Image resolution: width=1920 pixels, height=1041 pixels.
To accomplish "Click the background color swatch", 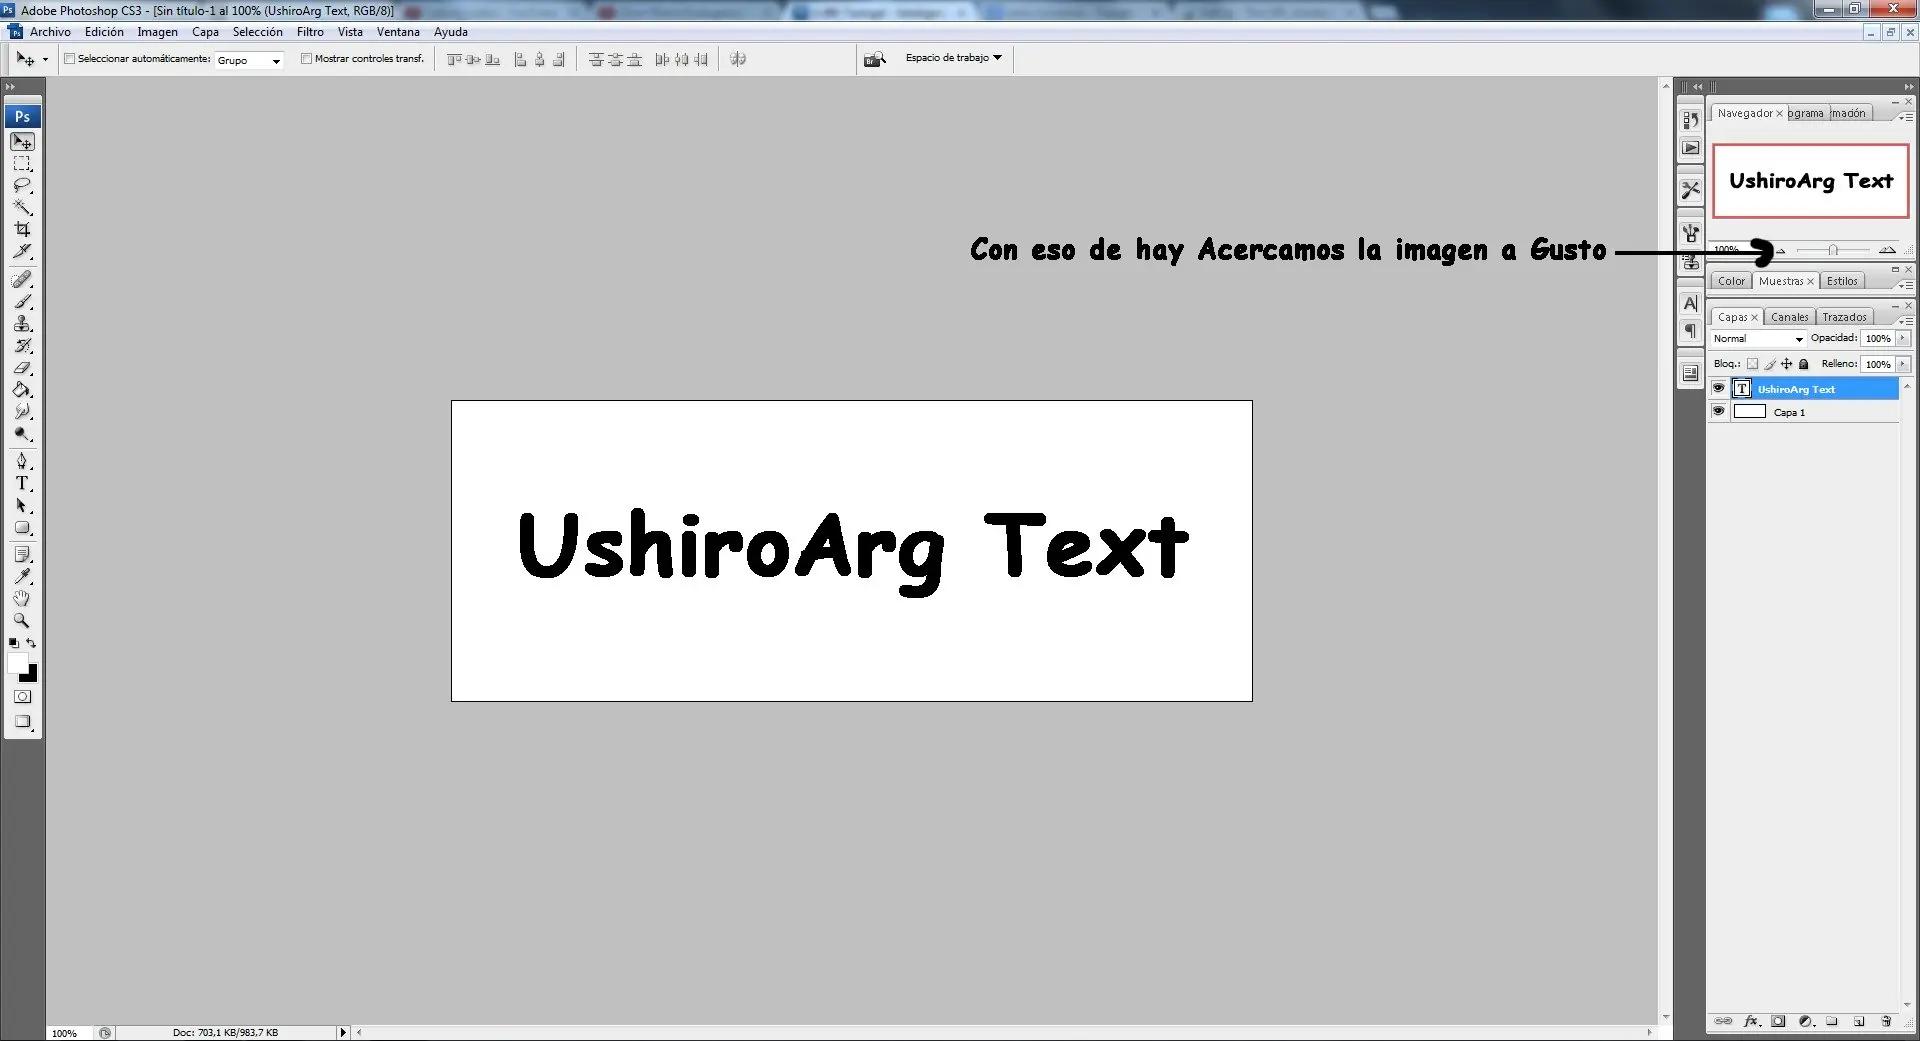I will click(30, 675).
